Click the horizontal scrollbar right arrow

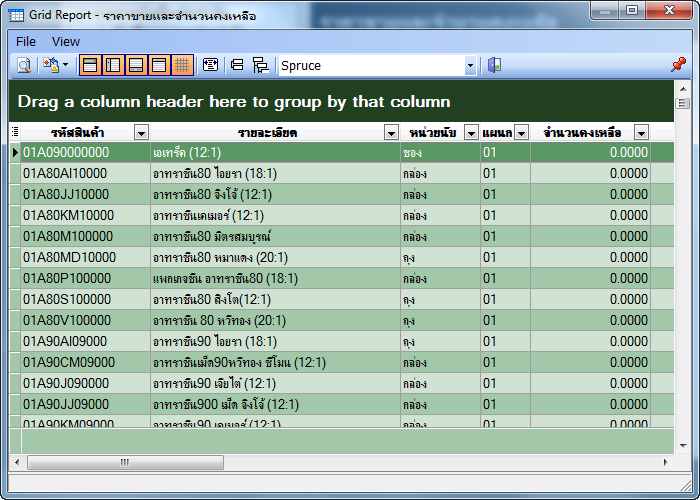[x=667, y=462]
